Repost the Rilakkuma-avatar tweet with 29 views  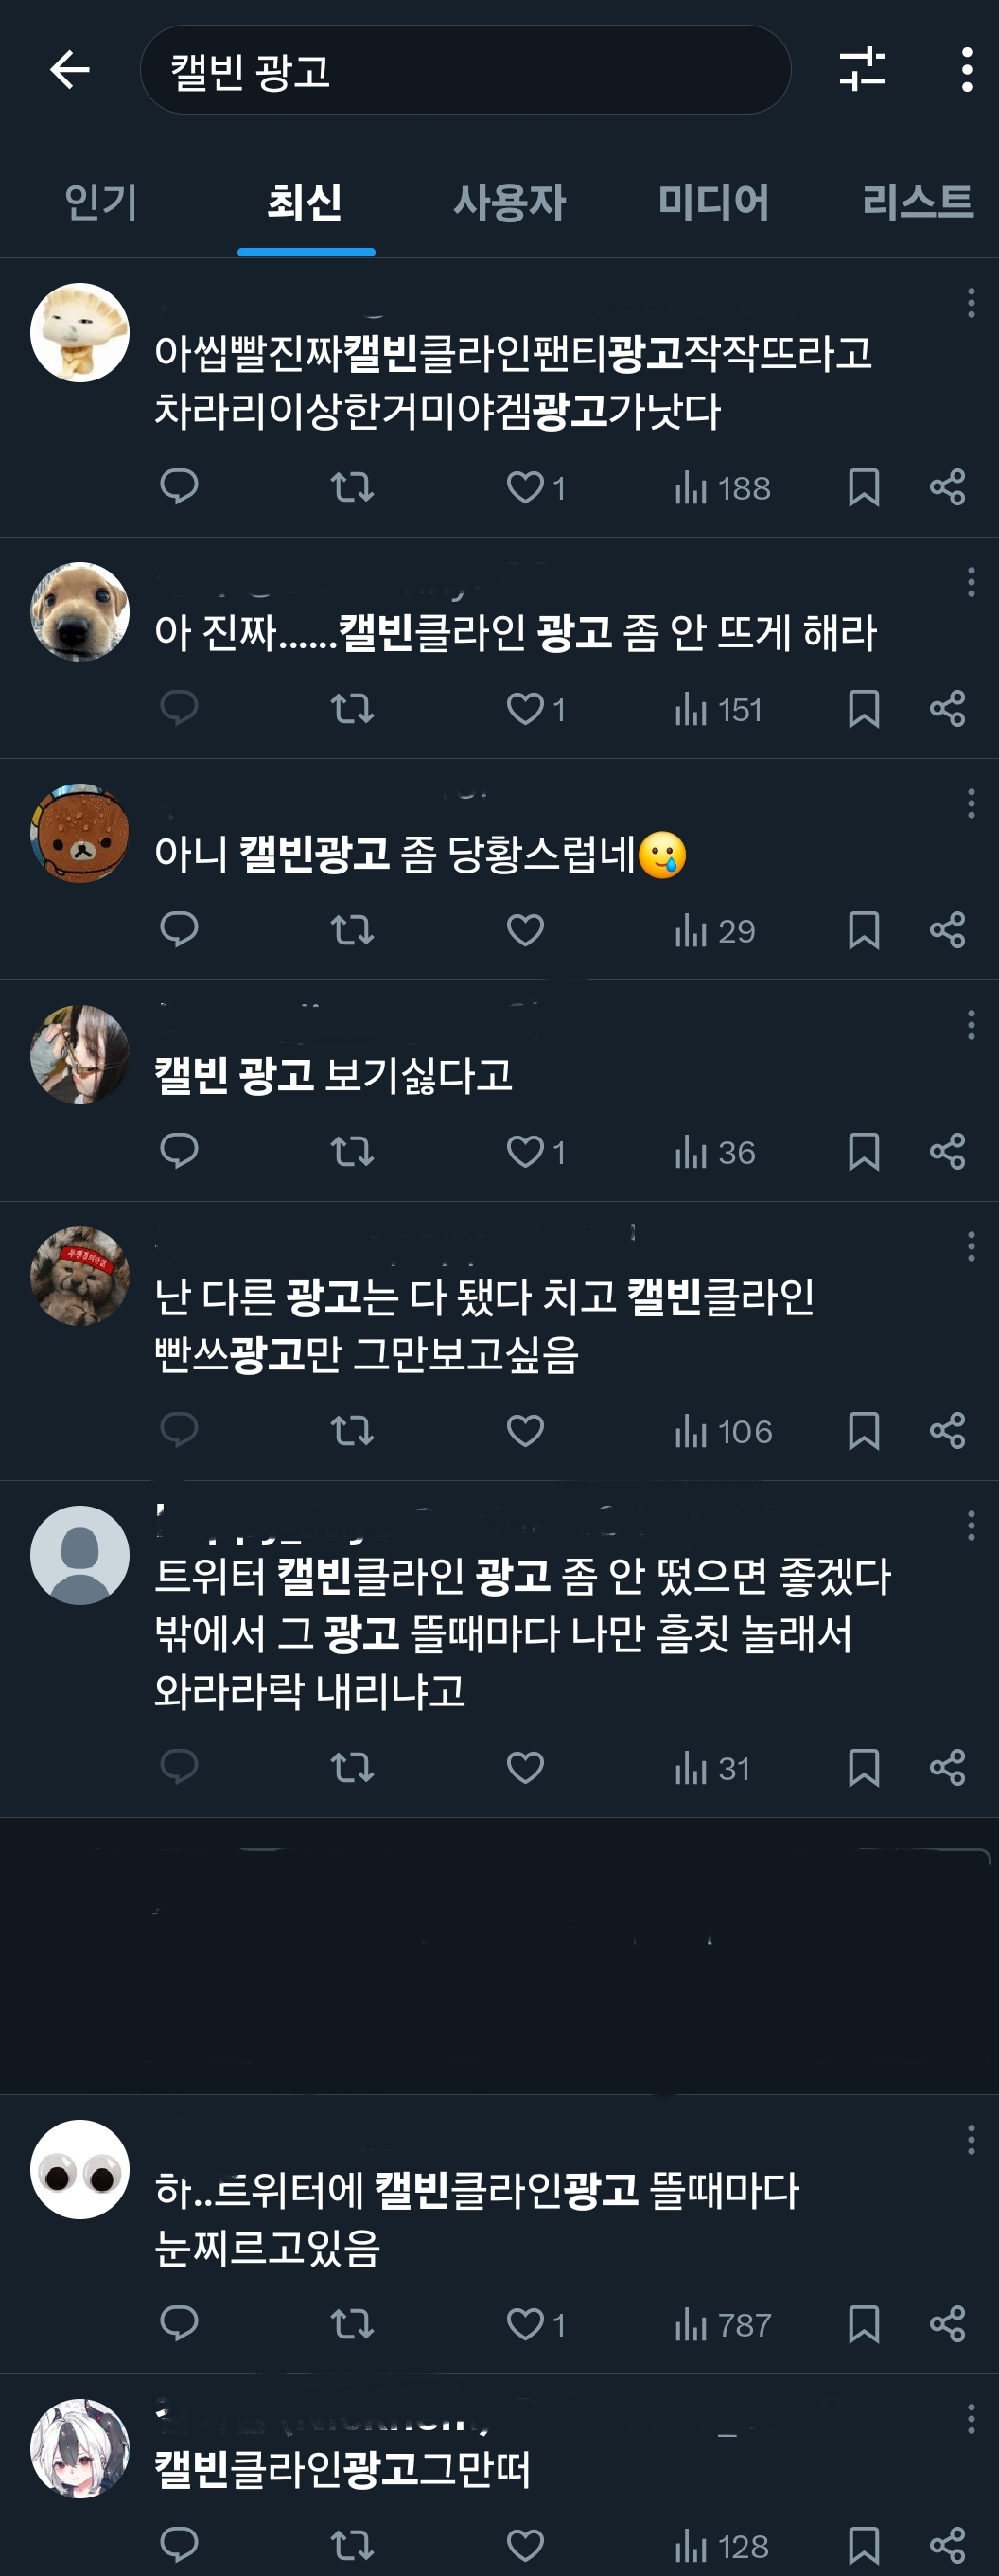[x=352, y=931]
